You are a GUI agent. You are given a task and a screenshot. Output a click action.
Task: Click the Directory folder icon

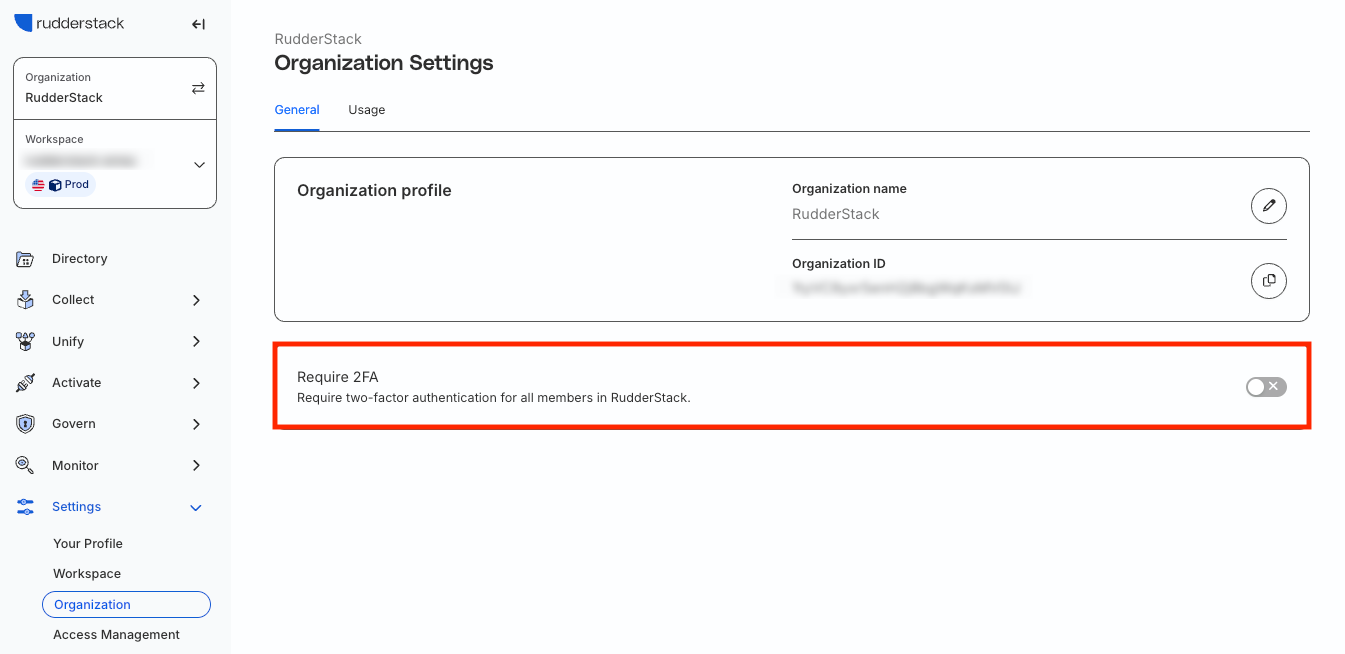[26, 259]
